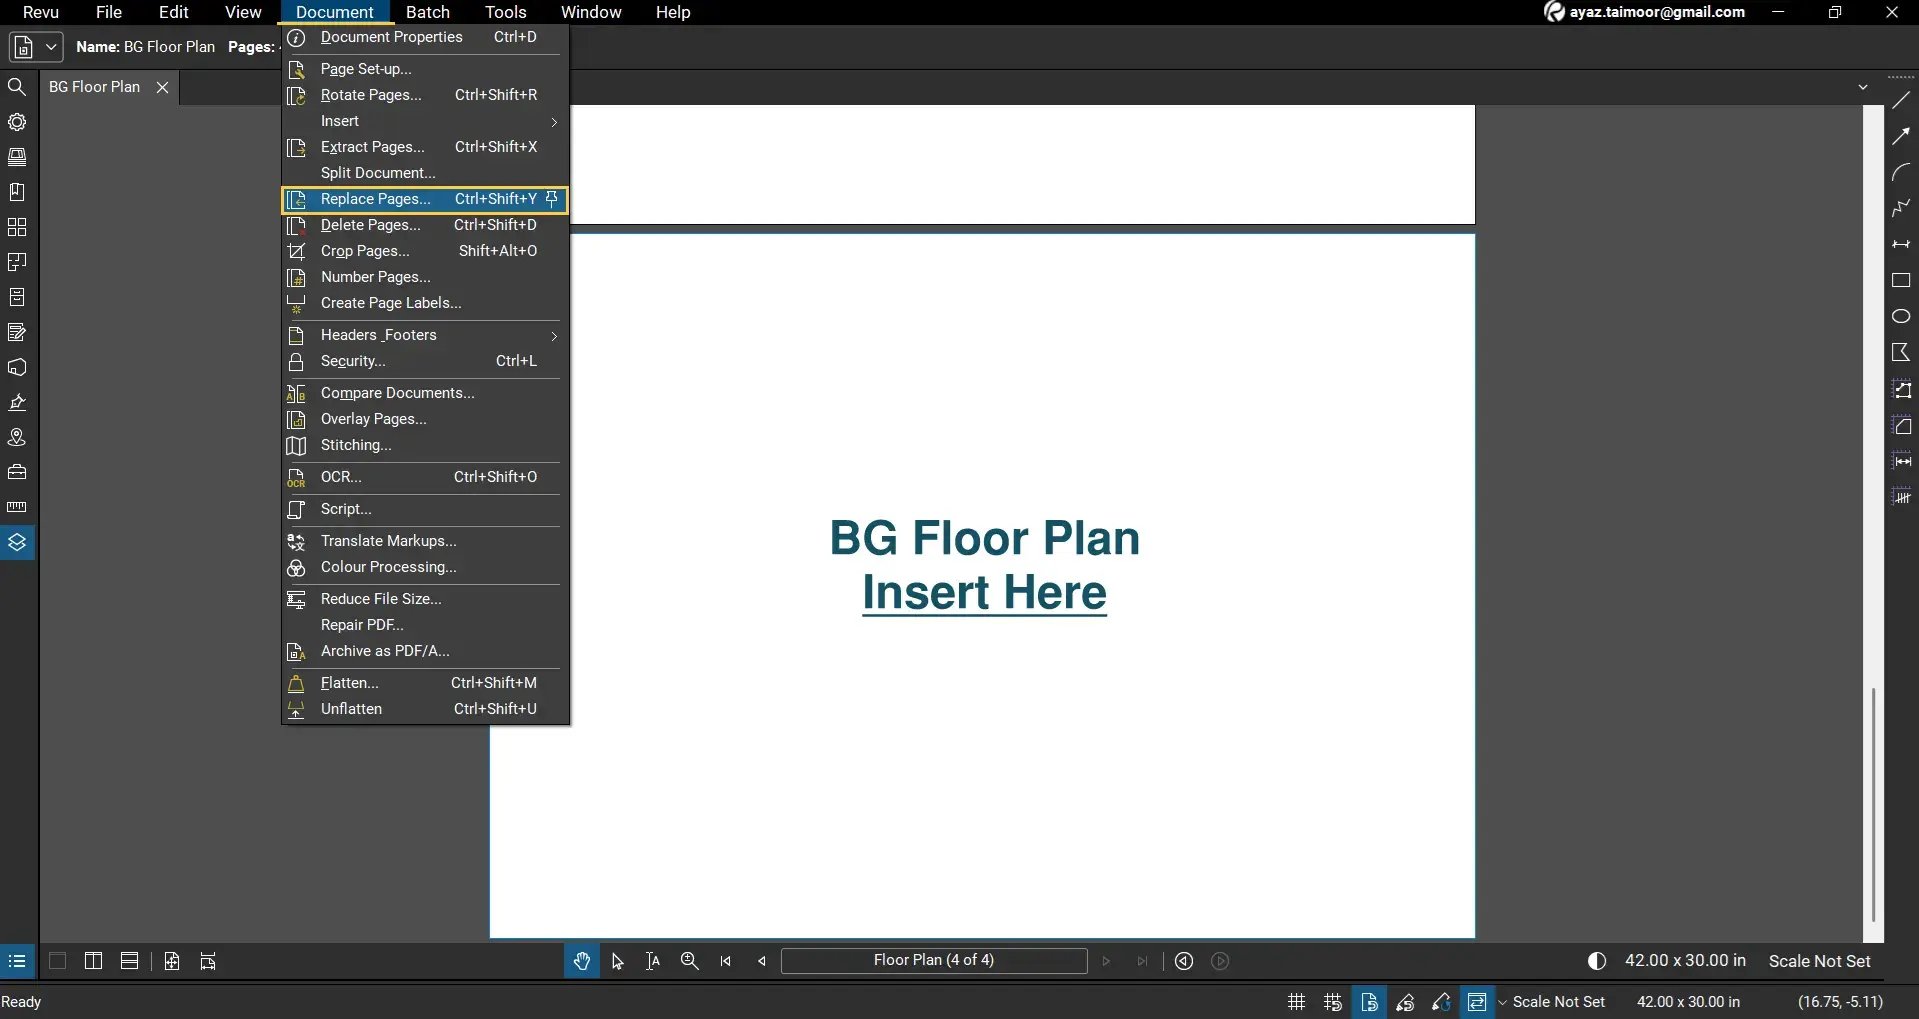Activate the Zoom magnifier tool
The image size is (1919, 1019).
(689, 961)
